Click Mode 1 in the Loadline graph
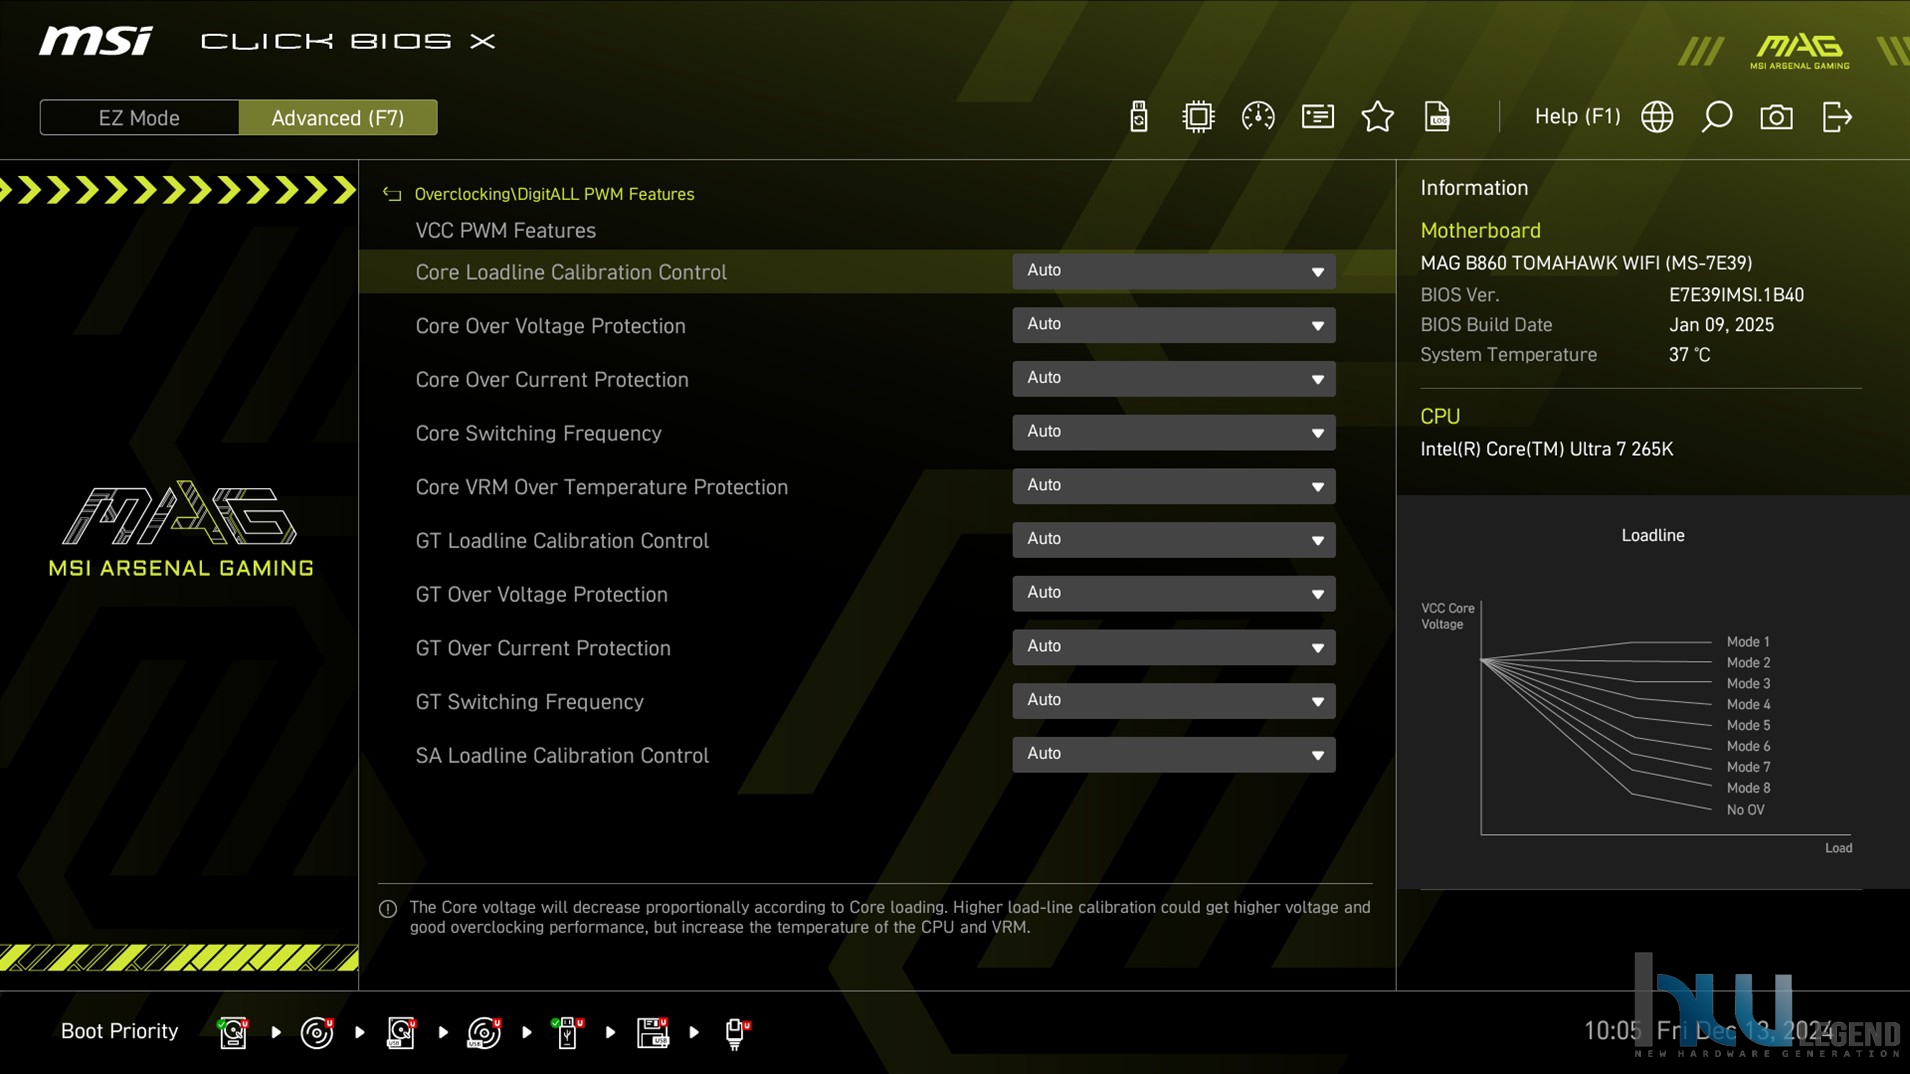1910x1074 pixels. (x=1748, y=642)
